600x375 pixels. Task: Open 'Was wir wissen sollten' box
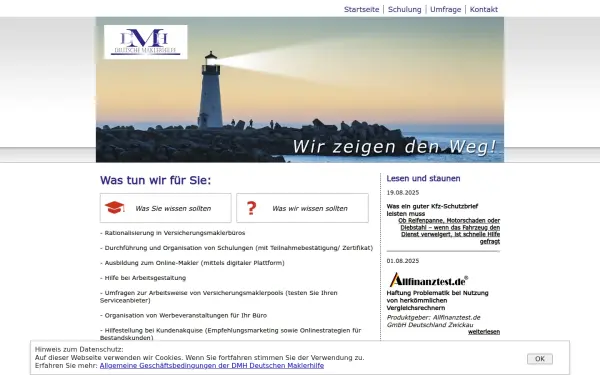(x=302, y=208)
